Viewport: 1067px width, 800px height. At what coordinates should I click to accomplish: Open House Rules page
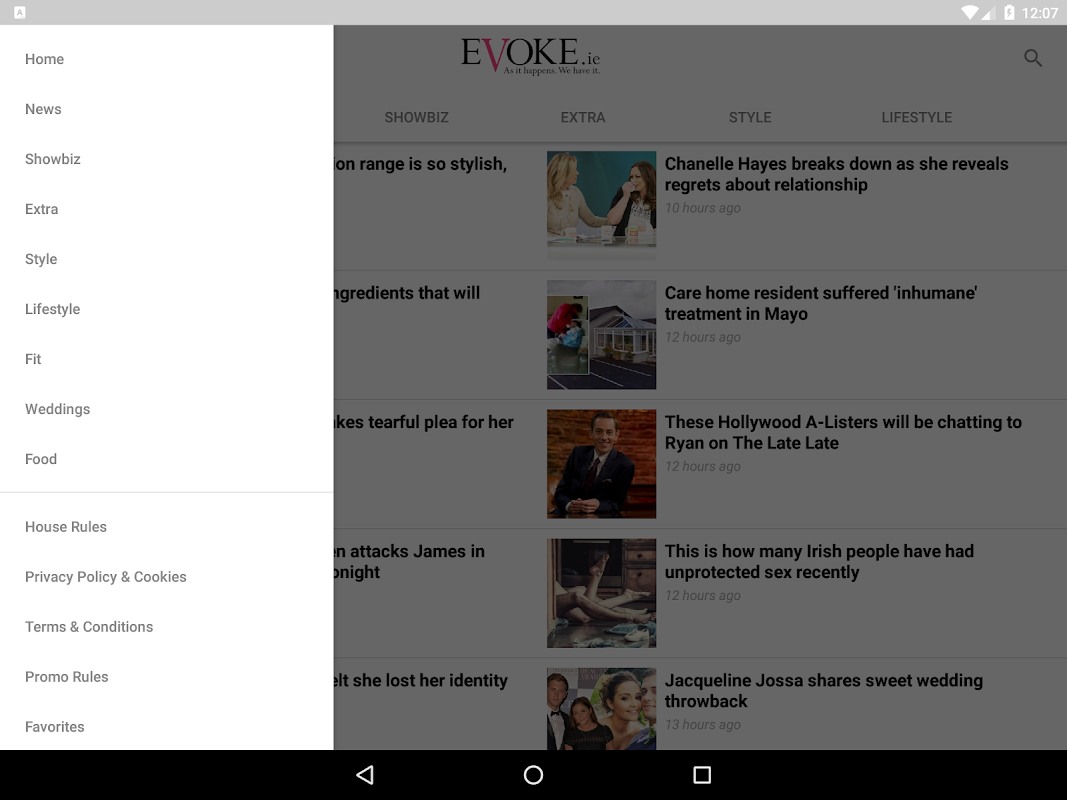pyautogui.click(x=167, y=527)
